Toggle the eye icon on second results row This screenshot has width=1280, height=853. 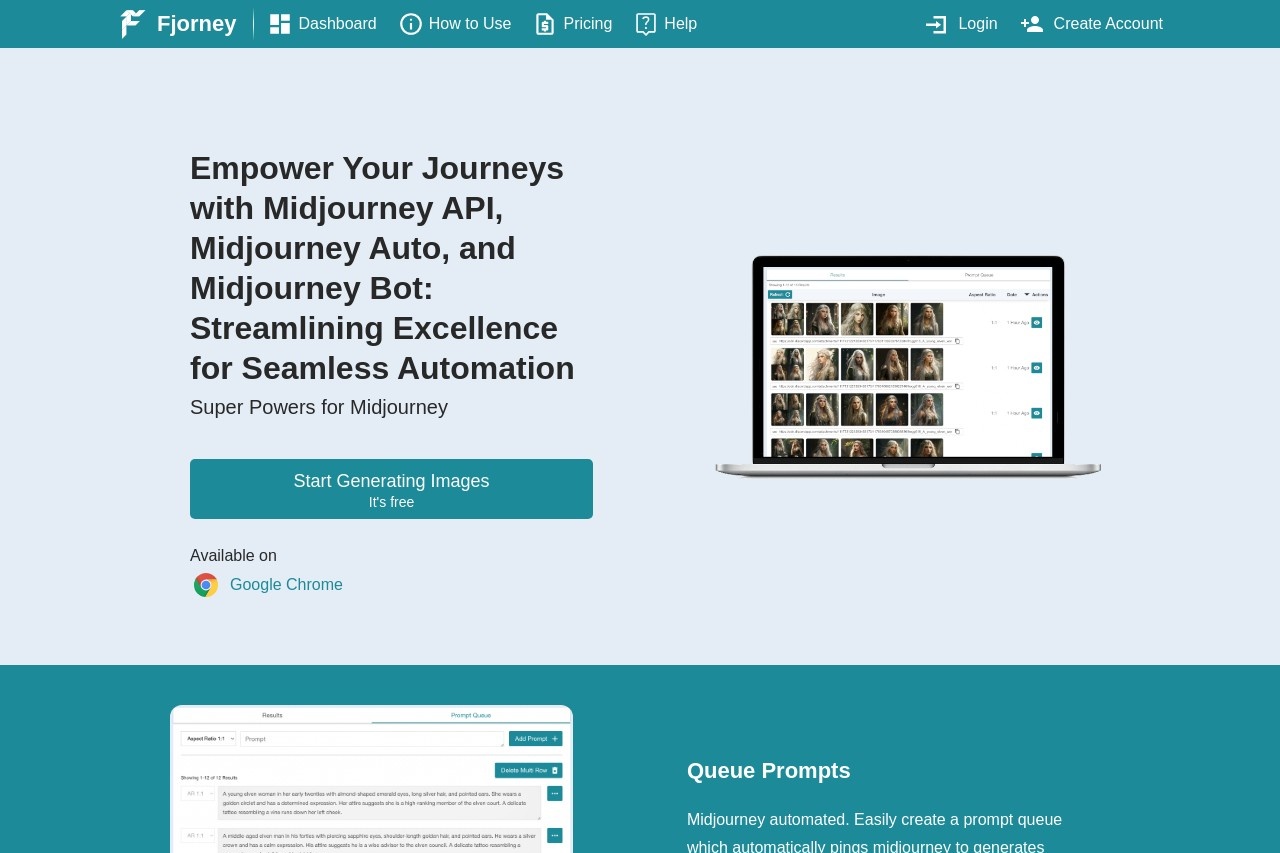pos(1037,368)
